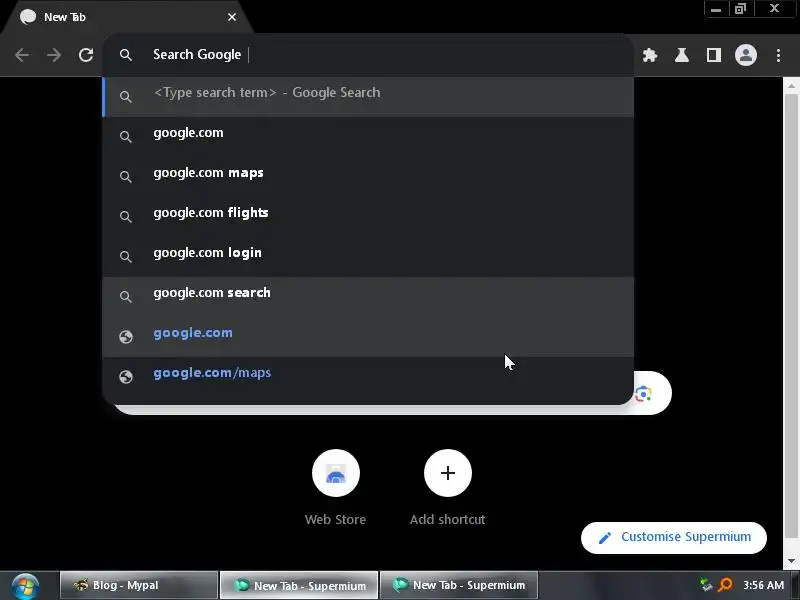Viewport: 800px width, 600px height.
Task: Open the Experiments flask icon
Action: [682, 55]
